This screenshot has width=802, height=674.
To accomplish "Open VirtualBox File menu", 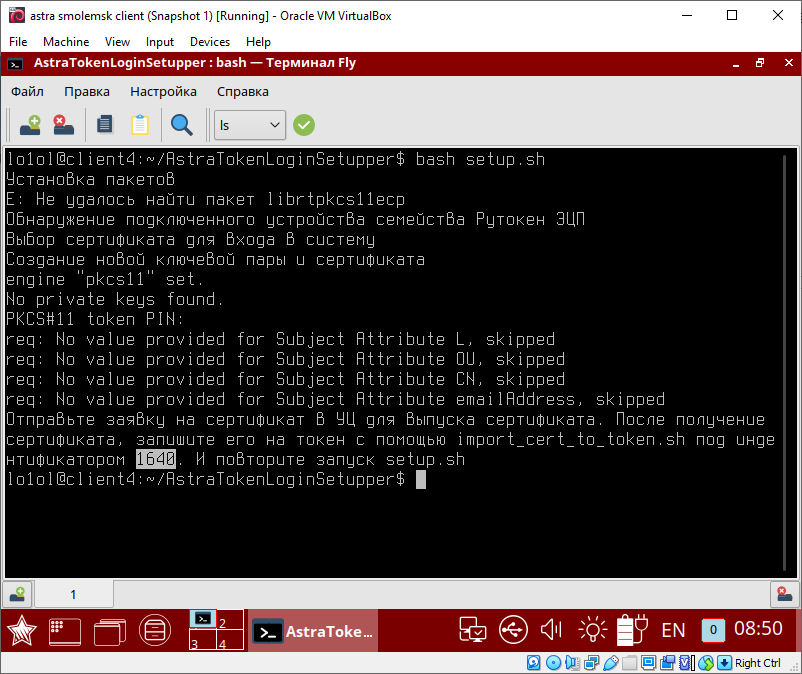I will pyautogui.click(x=18, y=42).
